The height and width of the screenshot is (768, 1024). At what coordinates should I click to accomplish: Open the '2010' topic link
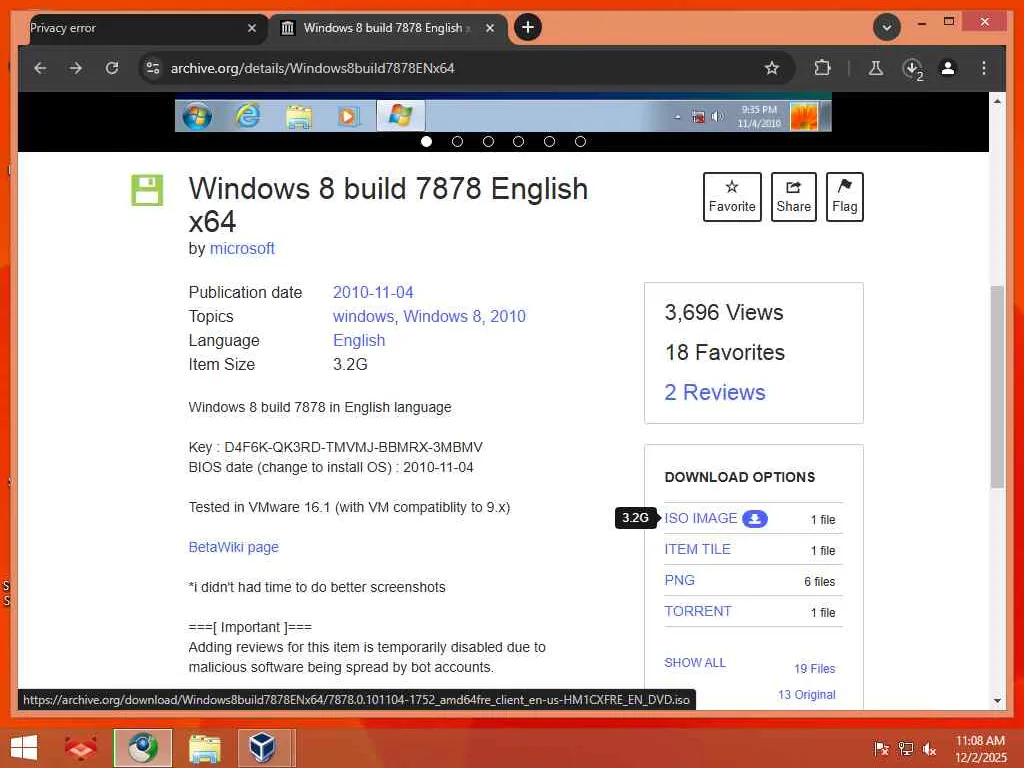508,316
